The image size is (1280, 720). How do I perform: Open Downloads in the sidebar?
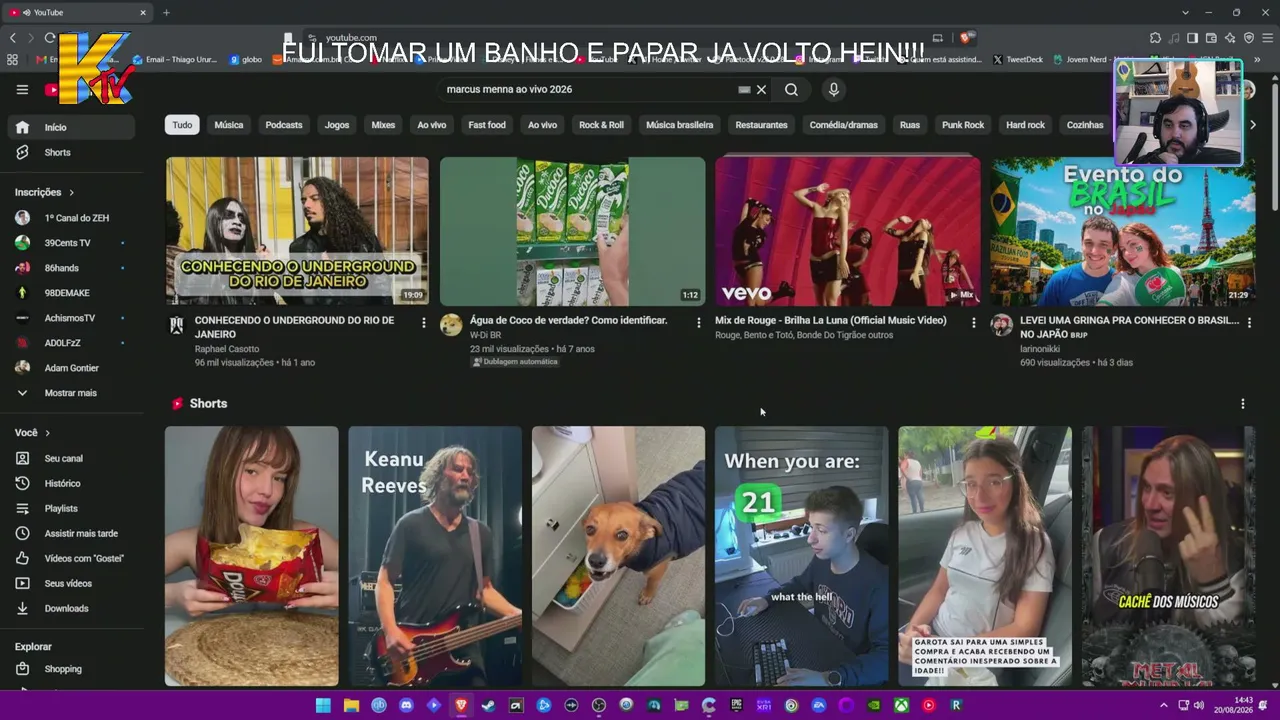click(x=70, y=608)
